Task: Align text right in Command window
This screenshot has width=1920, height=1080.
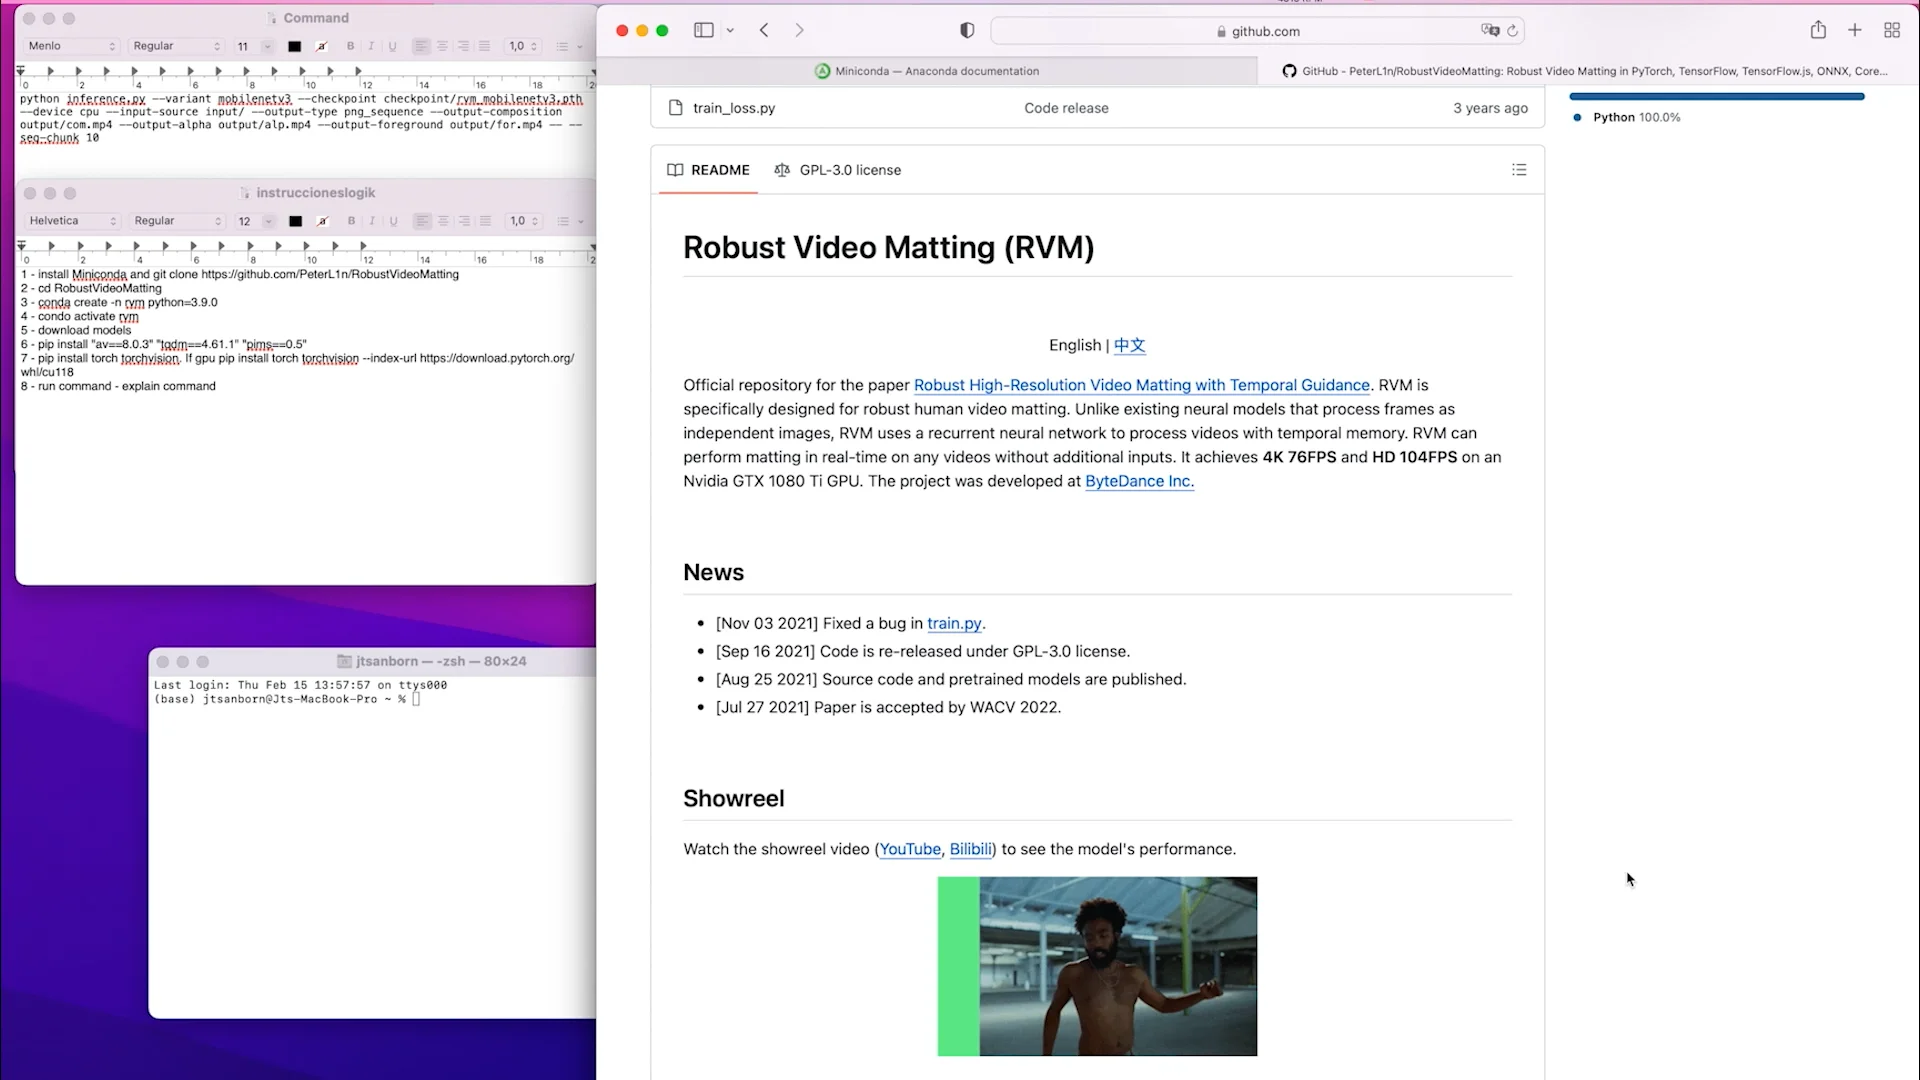Action: (x=463, y=46)
